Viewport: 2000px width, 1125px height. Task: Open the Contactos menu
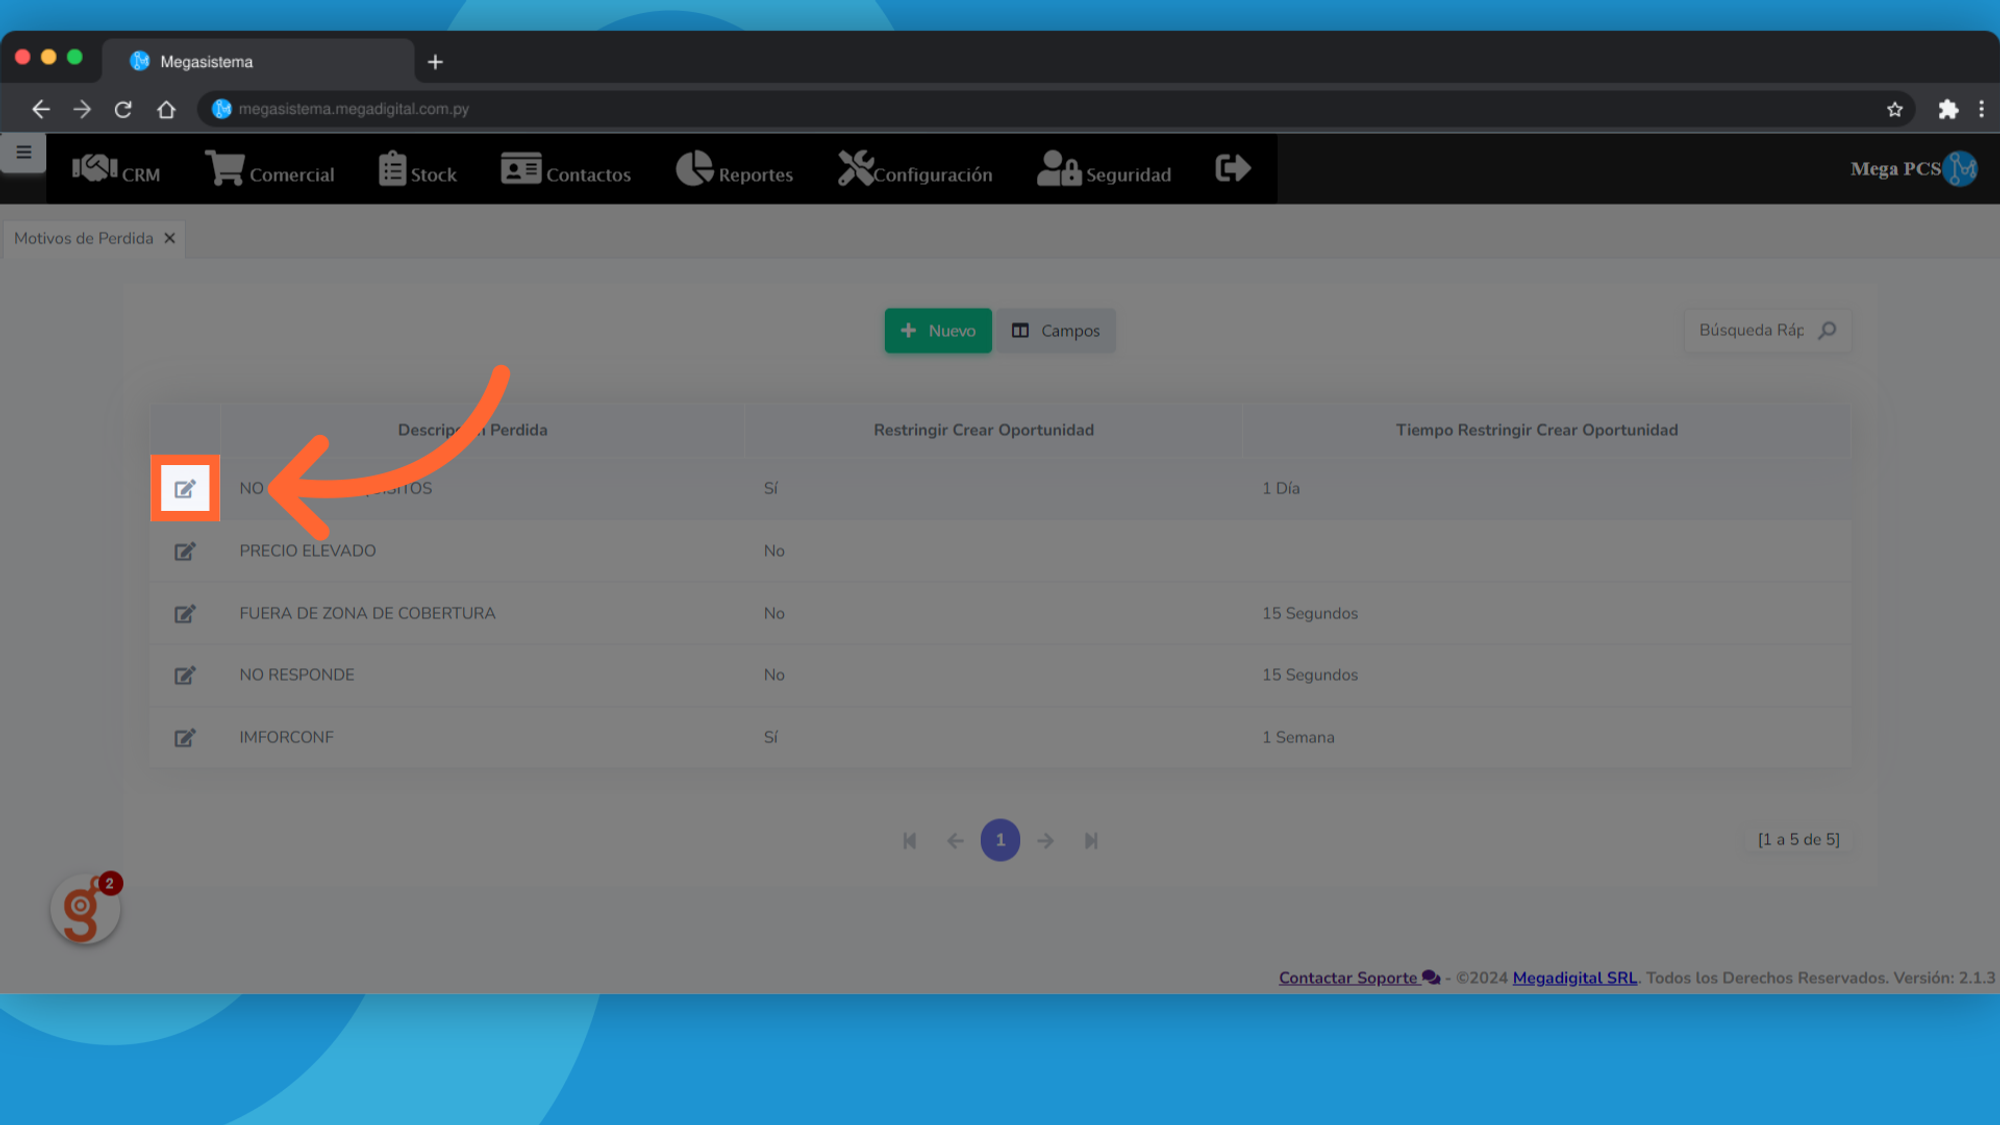pyautogui.click(x=566, y=170)
